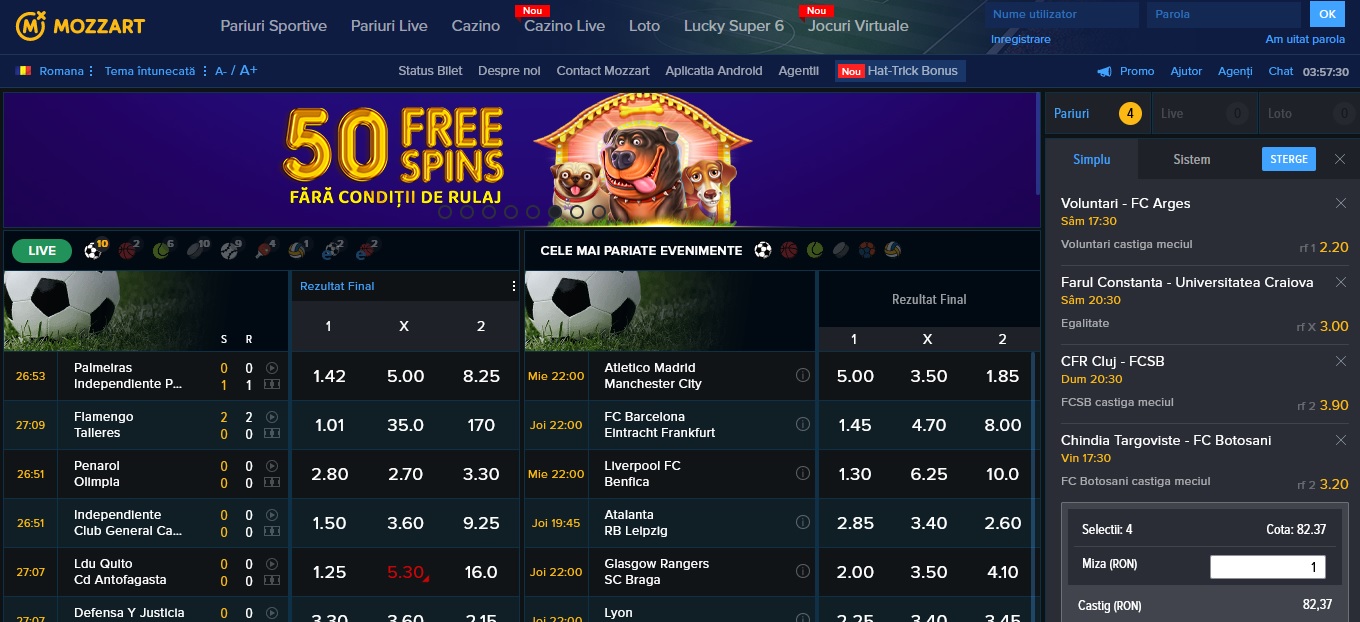Image resolution: width=1360 pixels, height=622 pixels.
Task: Filter most-bet events by basketball icon
Action: coord(789,250)
